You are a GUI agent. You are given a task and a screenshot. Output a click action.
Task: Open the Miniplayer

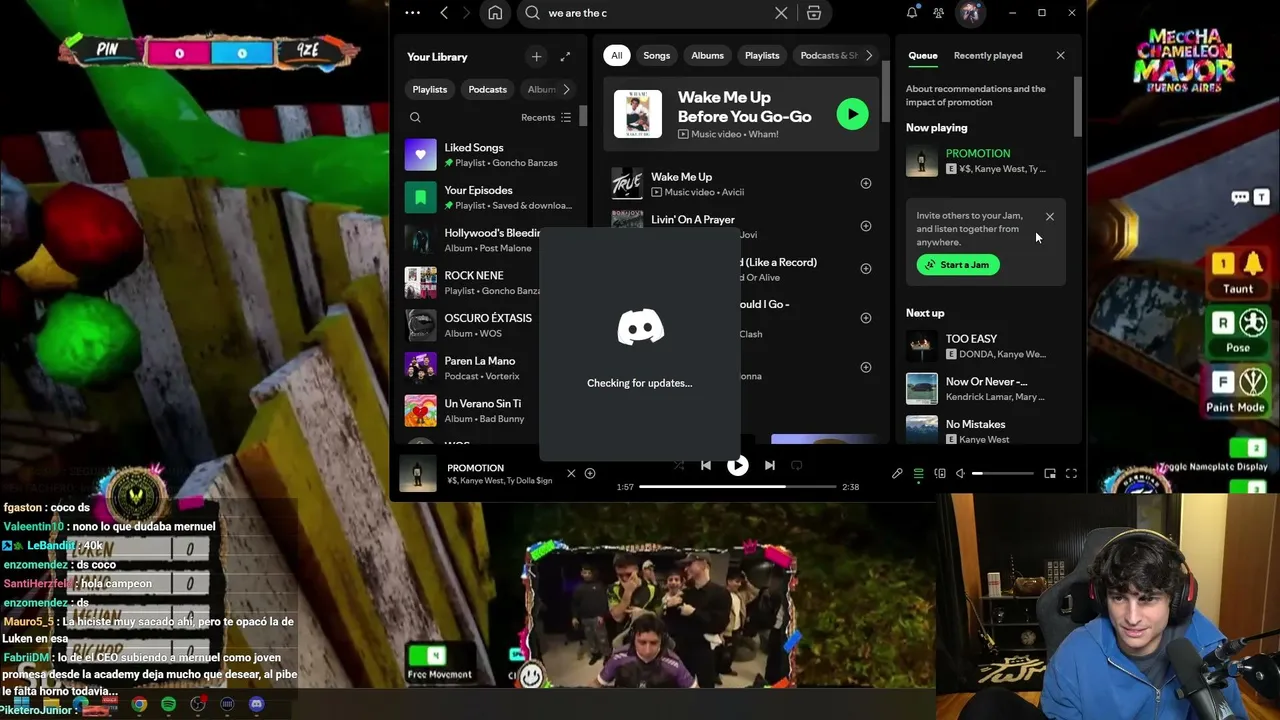pos(1050,474)
